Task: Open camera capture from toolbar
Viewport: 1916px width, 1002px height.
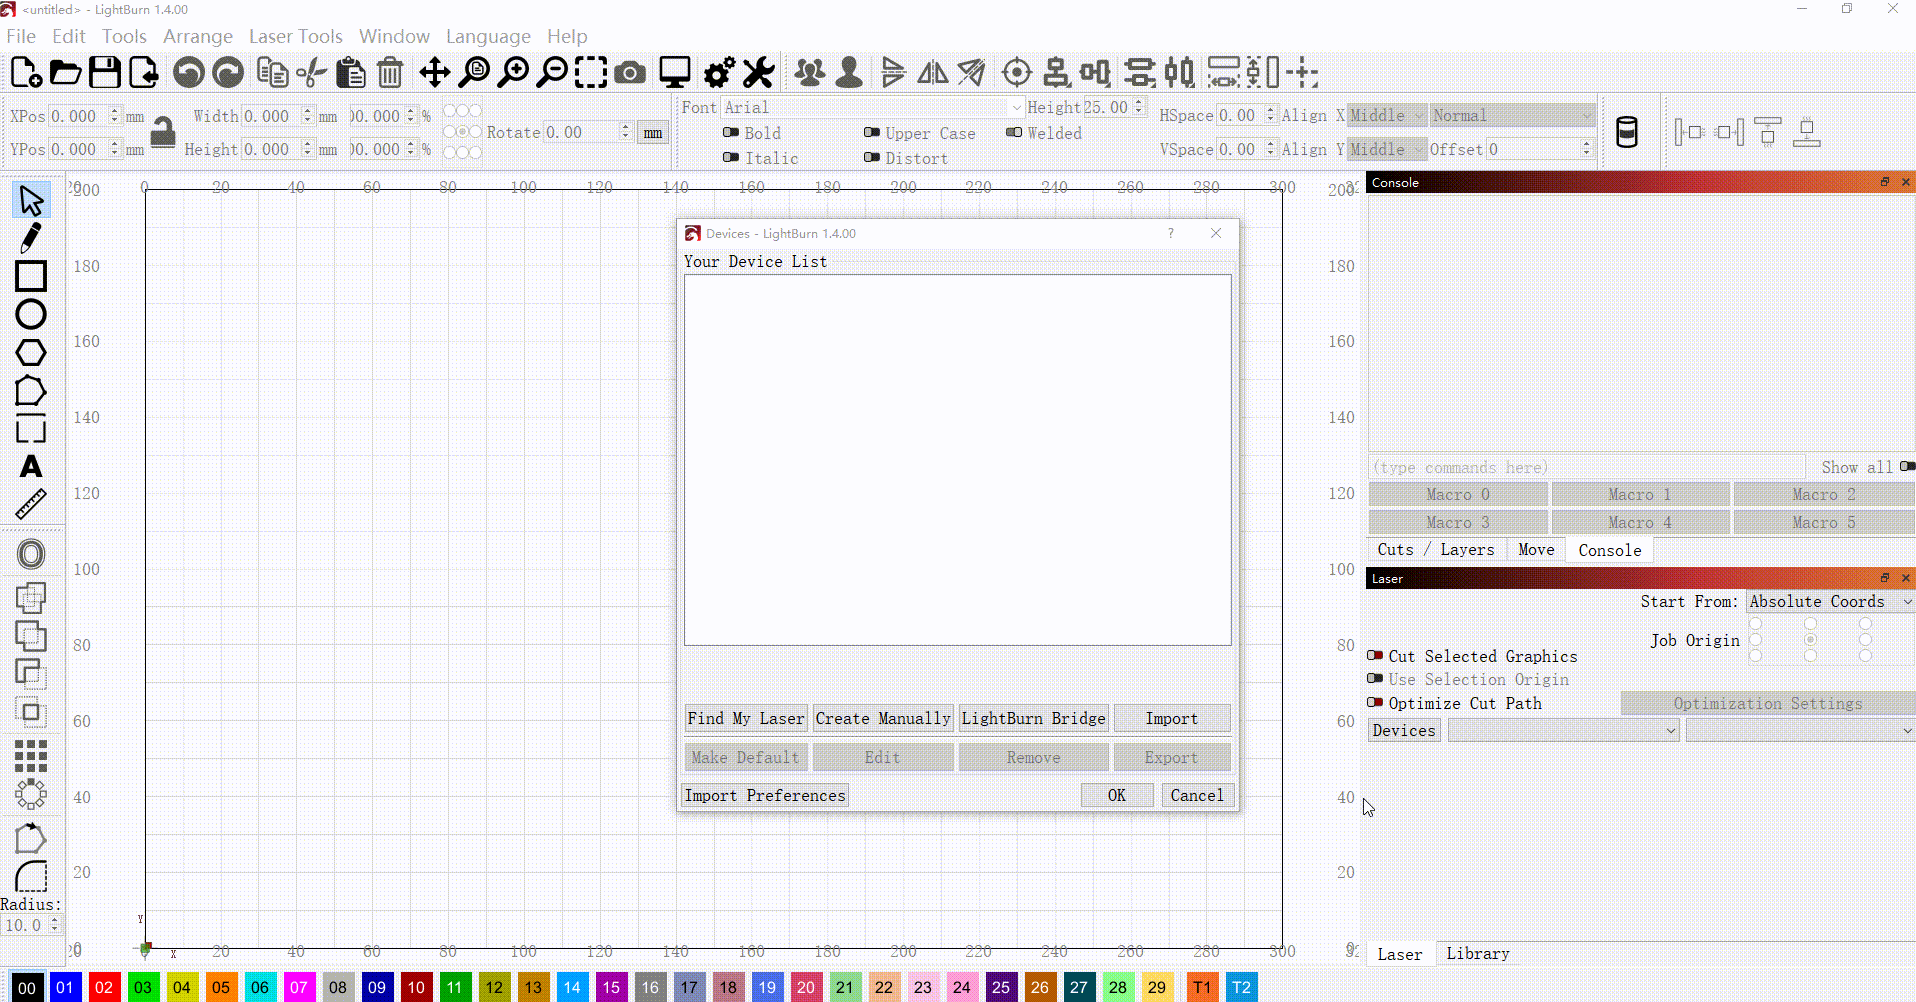Action: coord(630,73)
